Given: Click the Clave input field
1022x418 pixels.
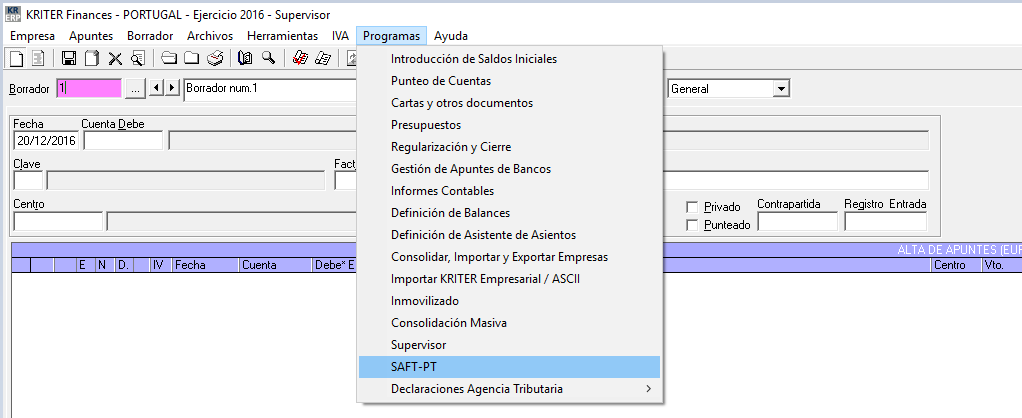Looking at the screenshot, I should pyautogui.click(x=28, y=181).
